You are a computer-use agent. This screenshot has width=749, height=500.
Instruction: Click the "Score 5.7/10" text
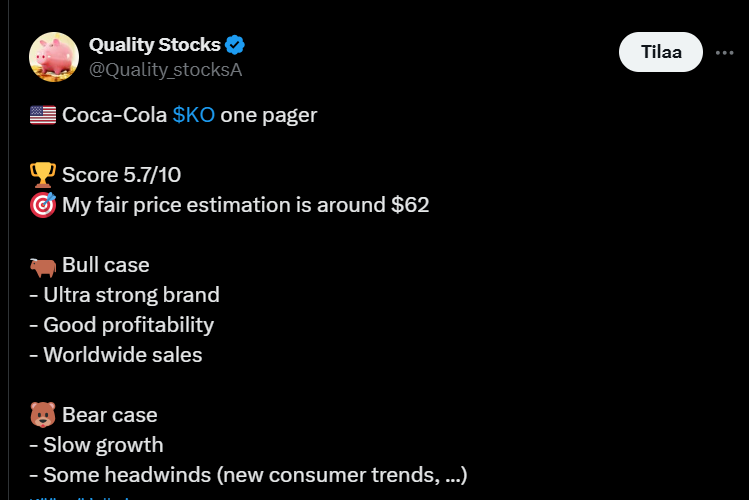pos(119,175)
